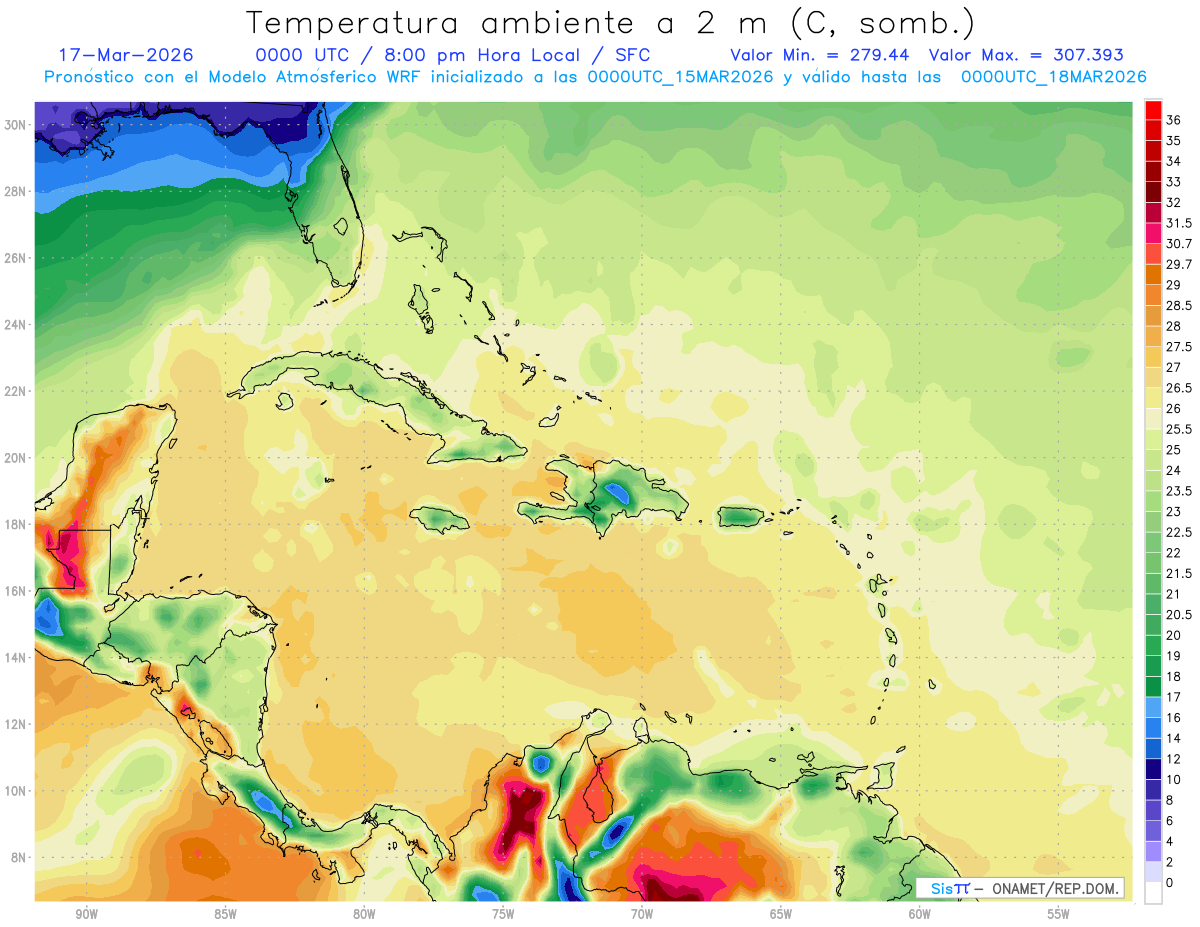1200x927 pixels.
Task: Click the "25.5" value on the color legend
Action: pyautogui.click(x=1179, y=429)
